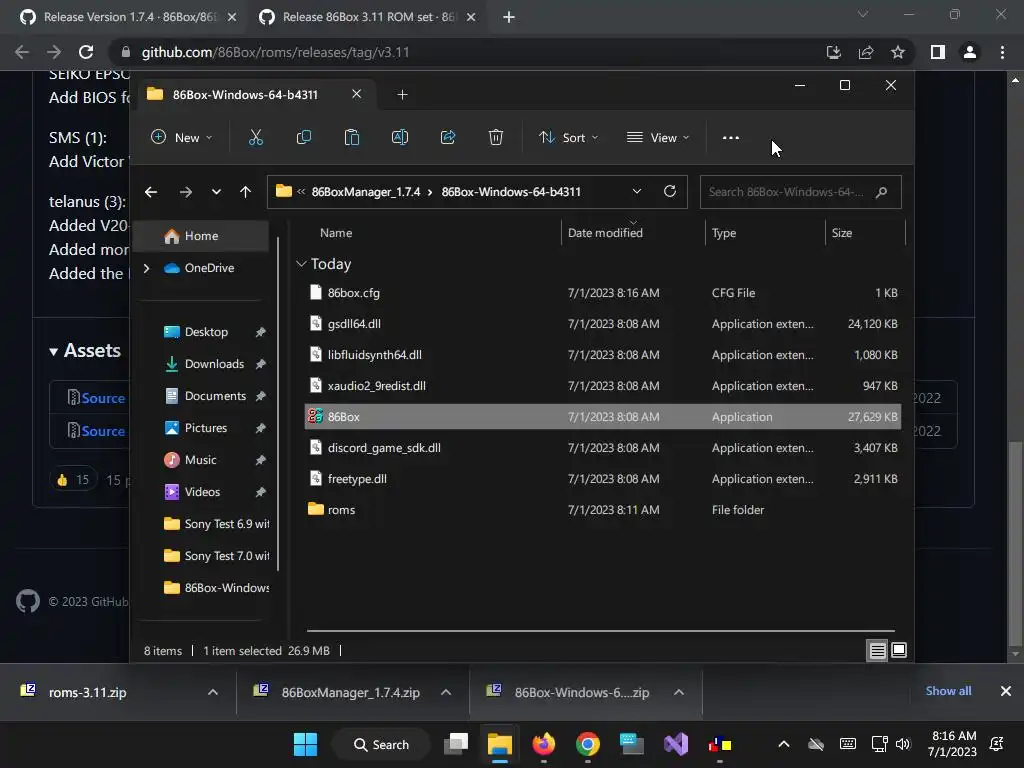Image resolution: width=1024 pixels, height=768 pixels.
Task: Open Chrome profile avatar menu
Action: coord(970,52)
